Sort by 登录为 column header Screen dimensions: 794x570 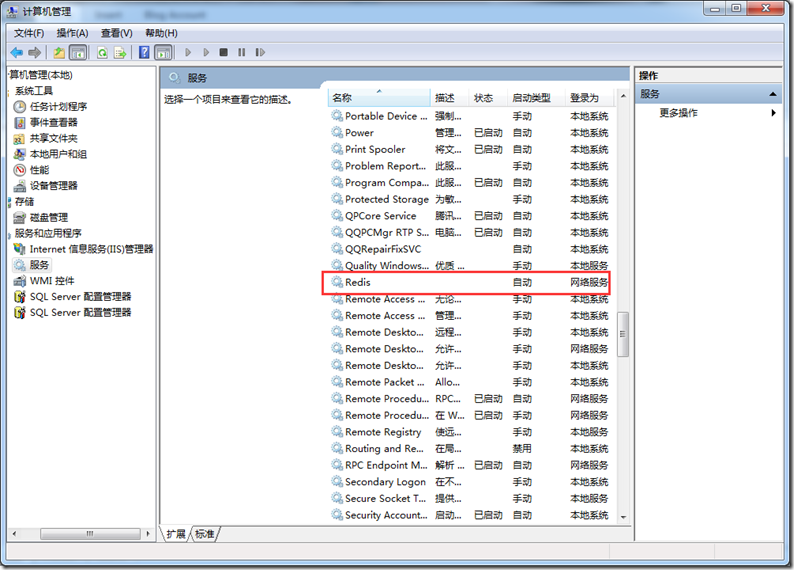pos(590,98)
